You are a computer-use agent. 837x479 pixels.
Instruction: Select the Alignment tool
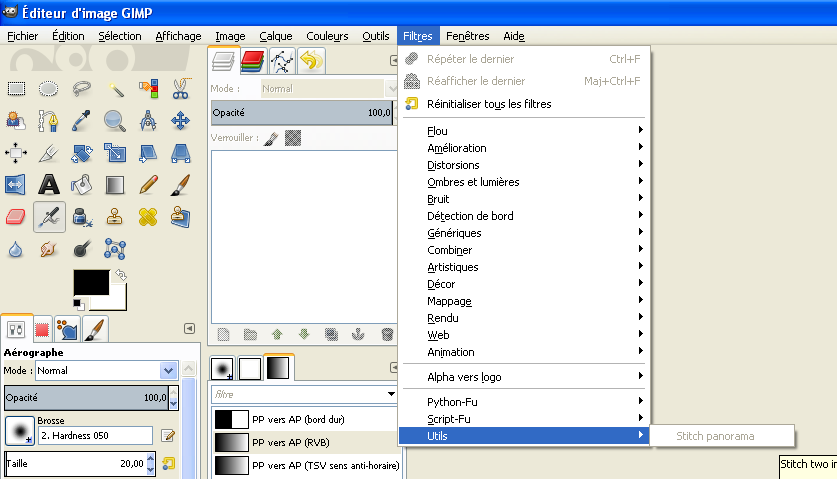pos(16,153)
